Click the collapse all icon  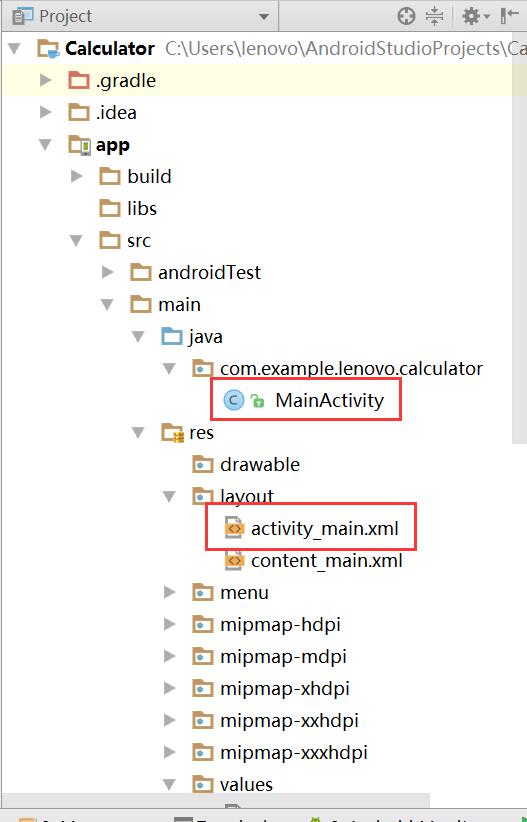pyautogui.click(x=435, y=16)
